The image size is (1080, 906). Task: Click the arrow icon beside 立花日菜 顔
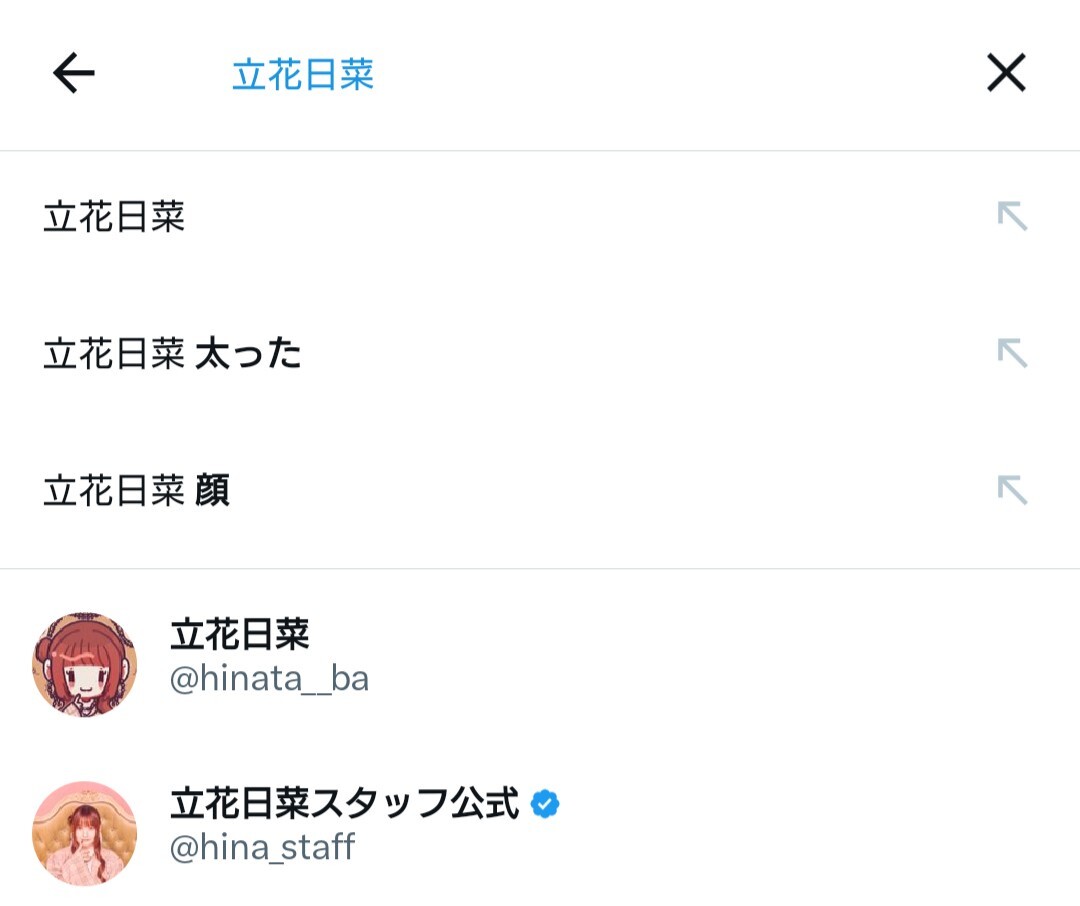(x=1012, y=490)
